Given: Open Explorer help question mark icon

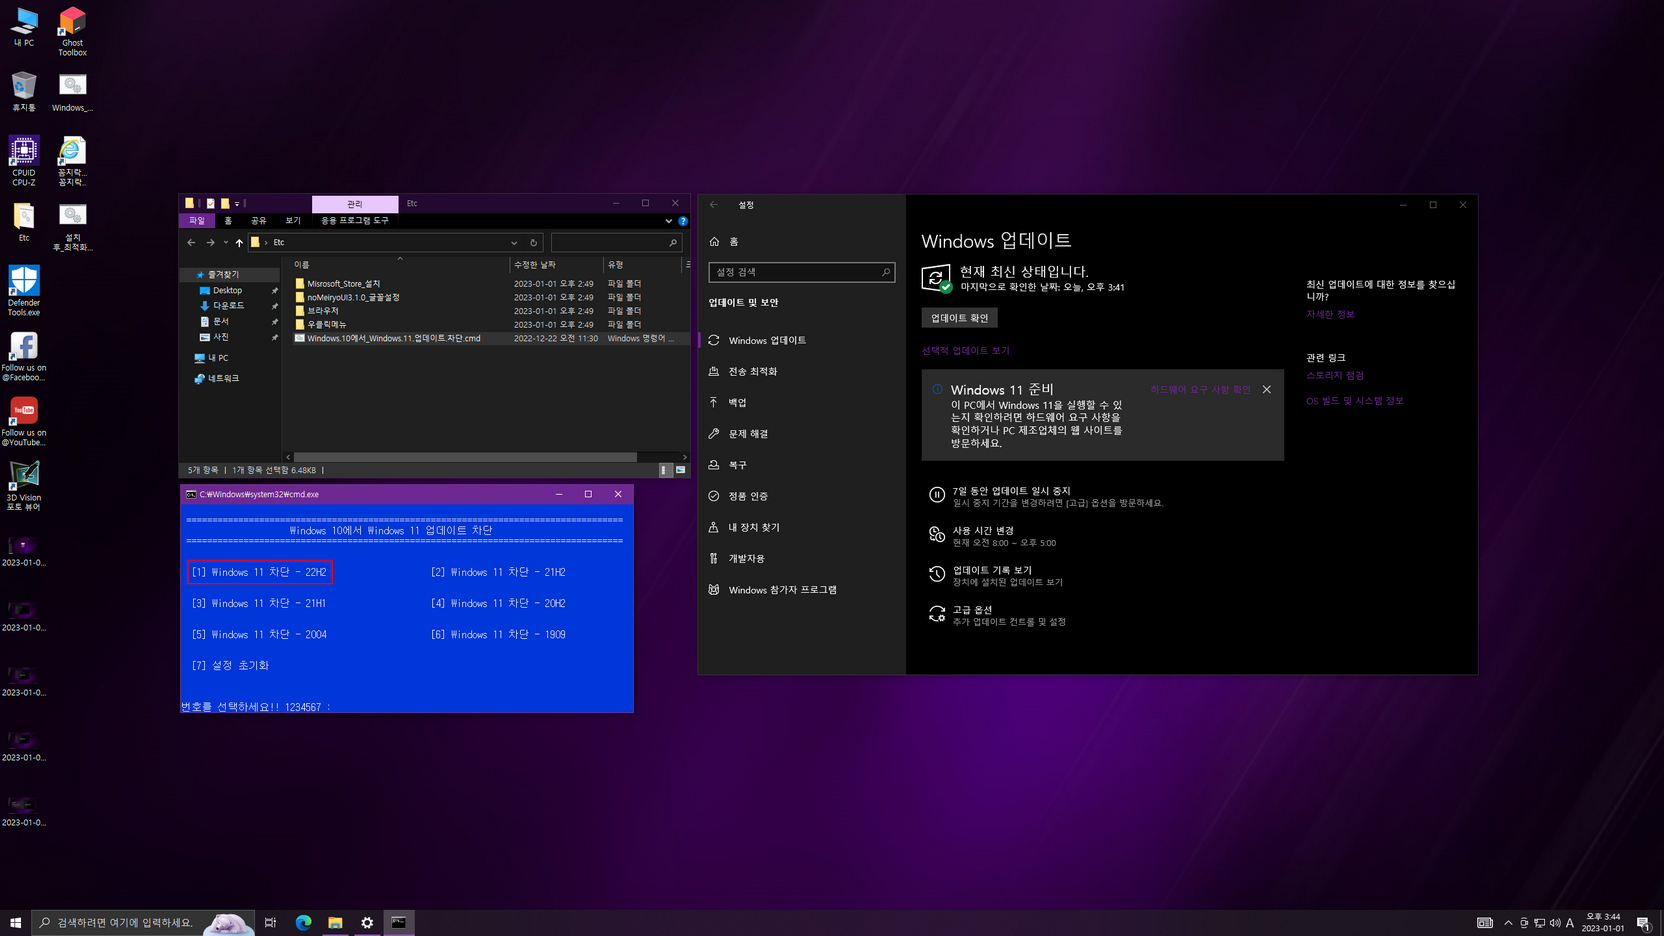Looking at the screenshot, I should [x=683, y=221].
